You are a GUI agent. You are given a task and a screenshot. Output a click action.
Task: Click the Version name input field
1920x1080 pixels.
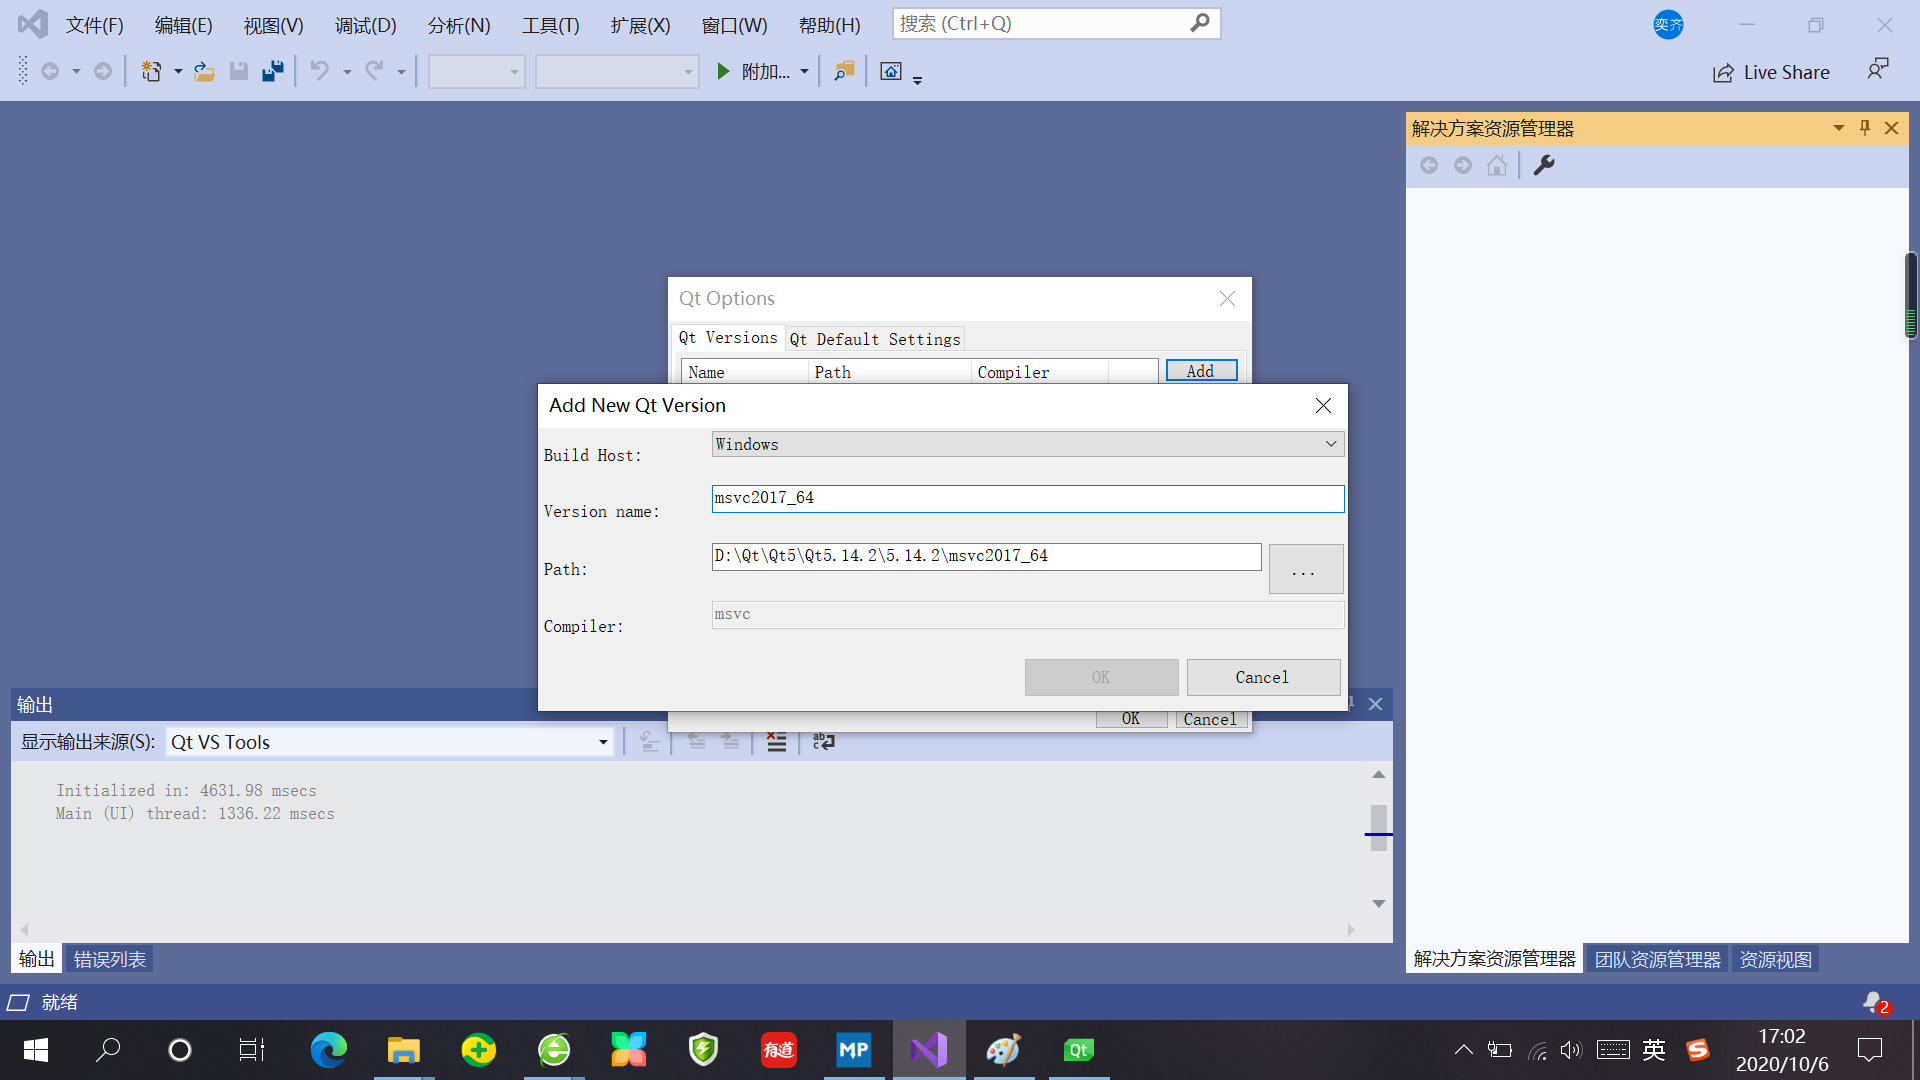pyautogui.click(x=1027, y=498)
